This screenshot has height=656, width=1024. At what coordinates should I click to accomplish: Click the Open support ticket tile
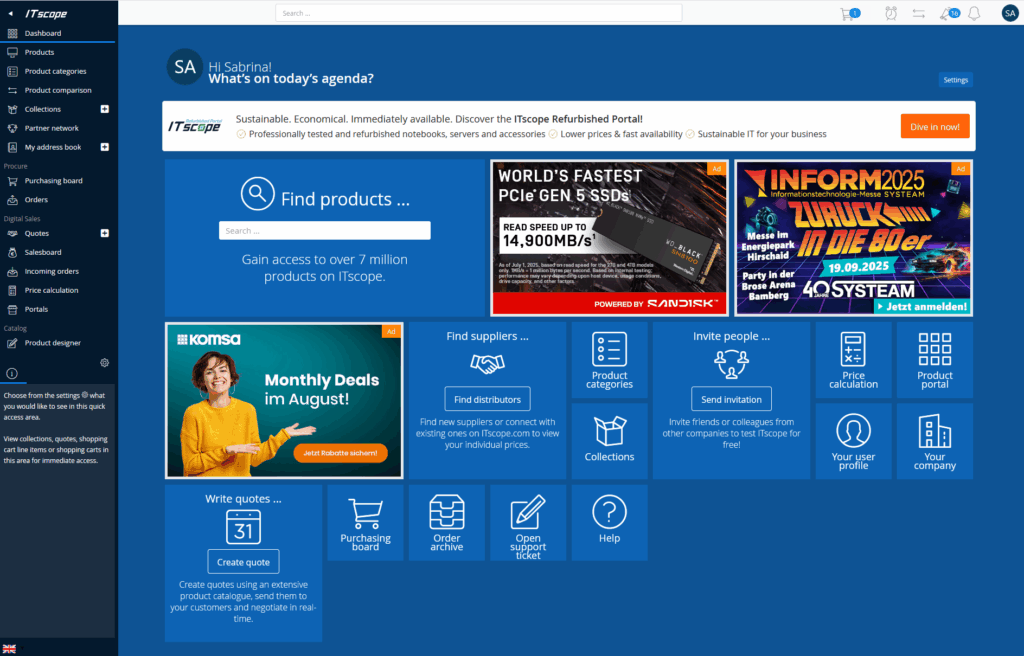[x=527, y=522]
